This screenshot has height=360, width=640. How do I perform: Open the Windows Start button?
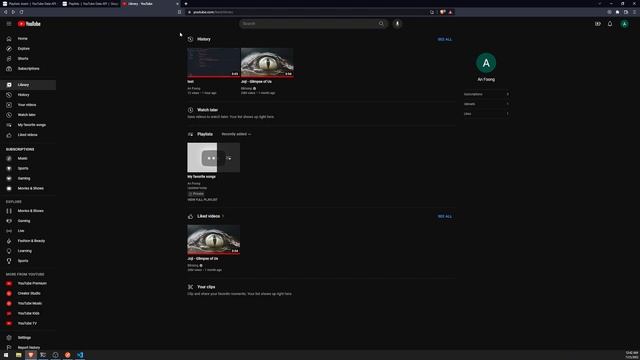6,355
